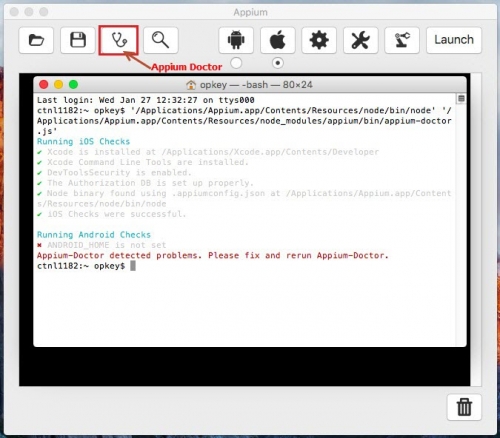Open Android settings with robot icon
This screenshot has width=500, height=438.
pyautogui.click(x=236, y=40)
